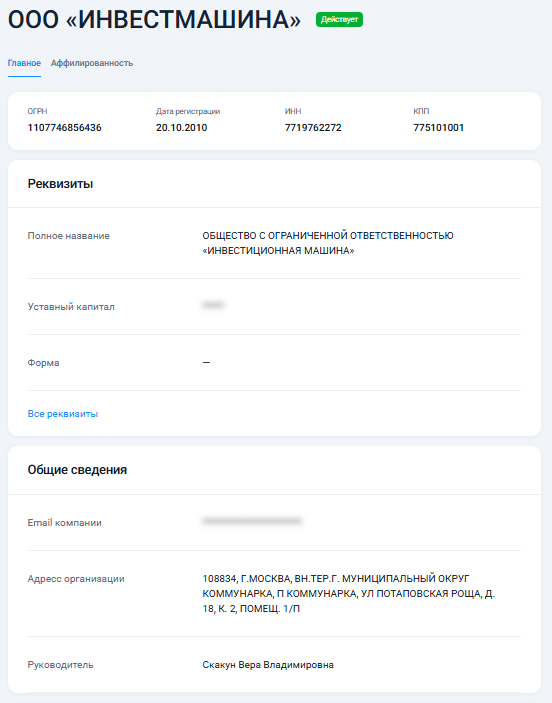Click the ИНН value 7719762272

[x=313, y=128]
